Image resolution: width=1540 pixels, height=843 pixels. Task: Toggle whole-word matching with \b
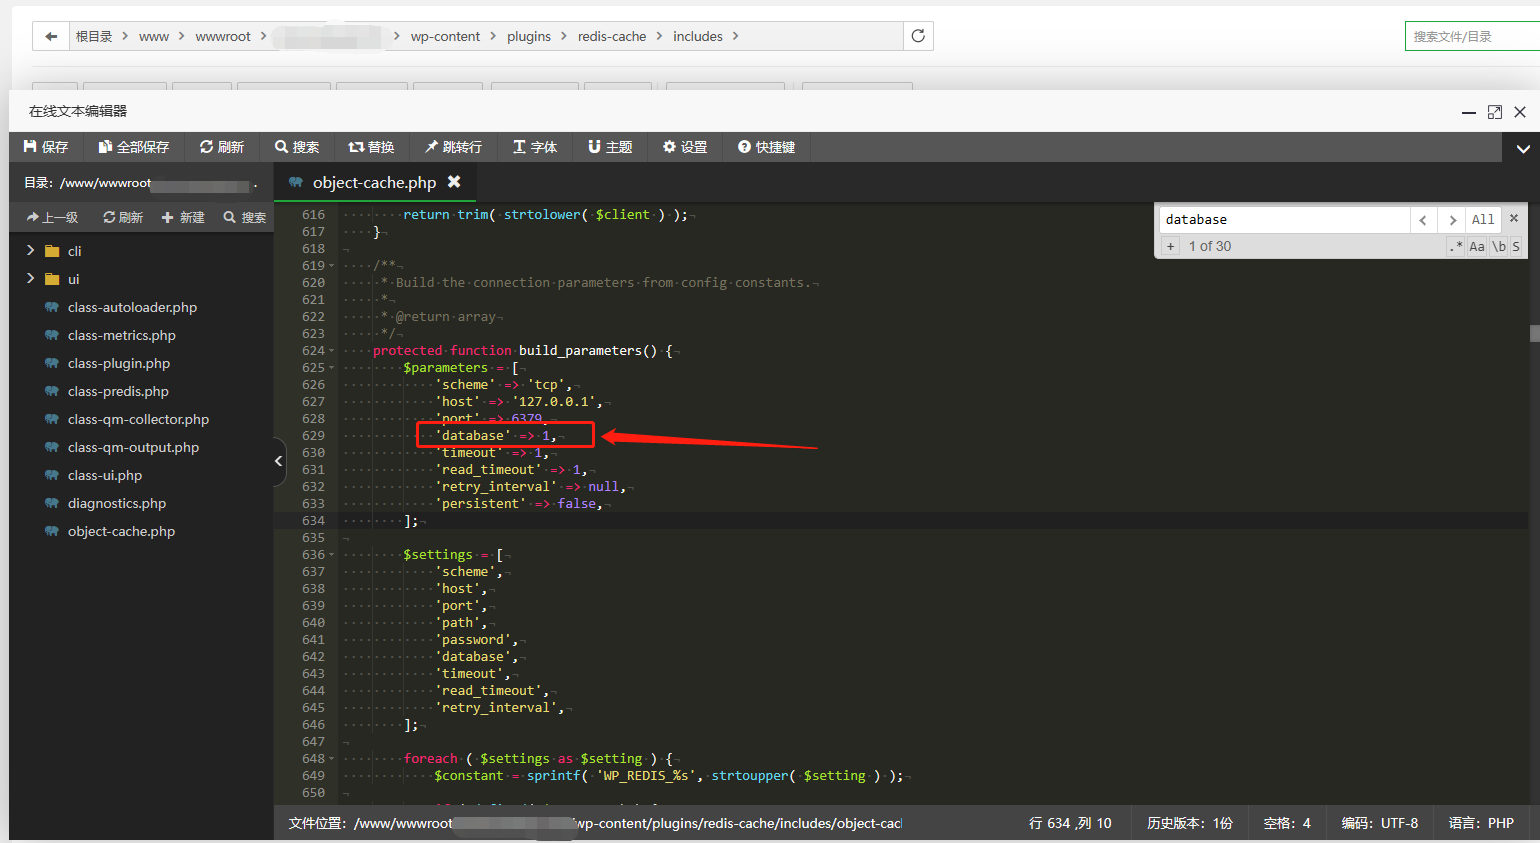1498,246
